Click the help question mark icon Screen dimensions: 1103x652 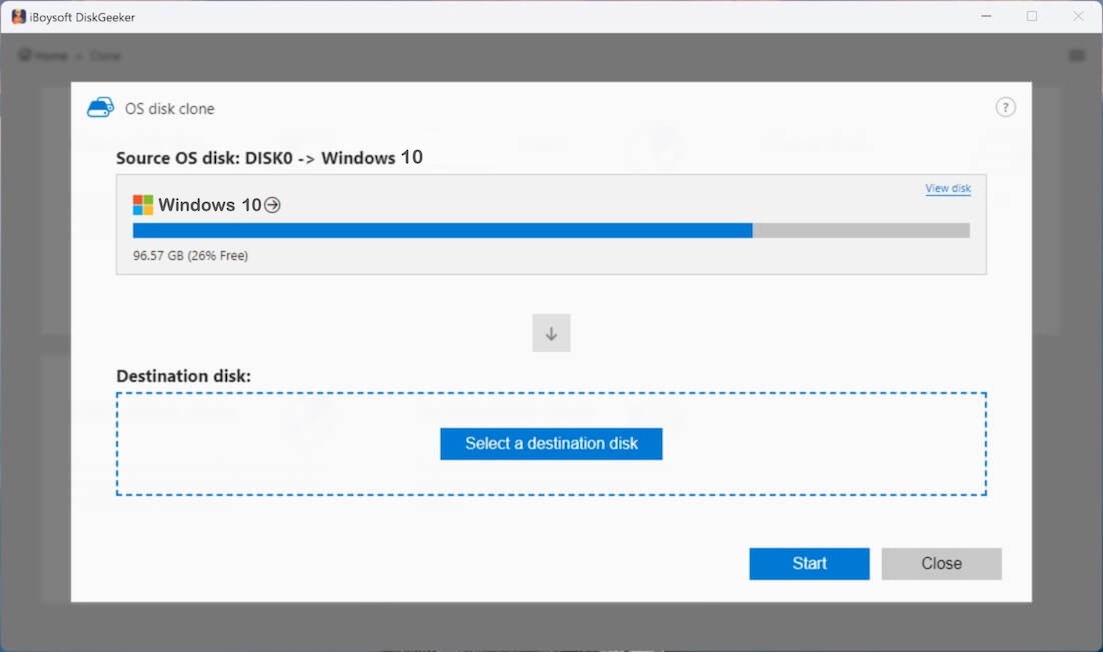[1005, 106]
